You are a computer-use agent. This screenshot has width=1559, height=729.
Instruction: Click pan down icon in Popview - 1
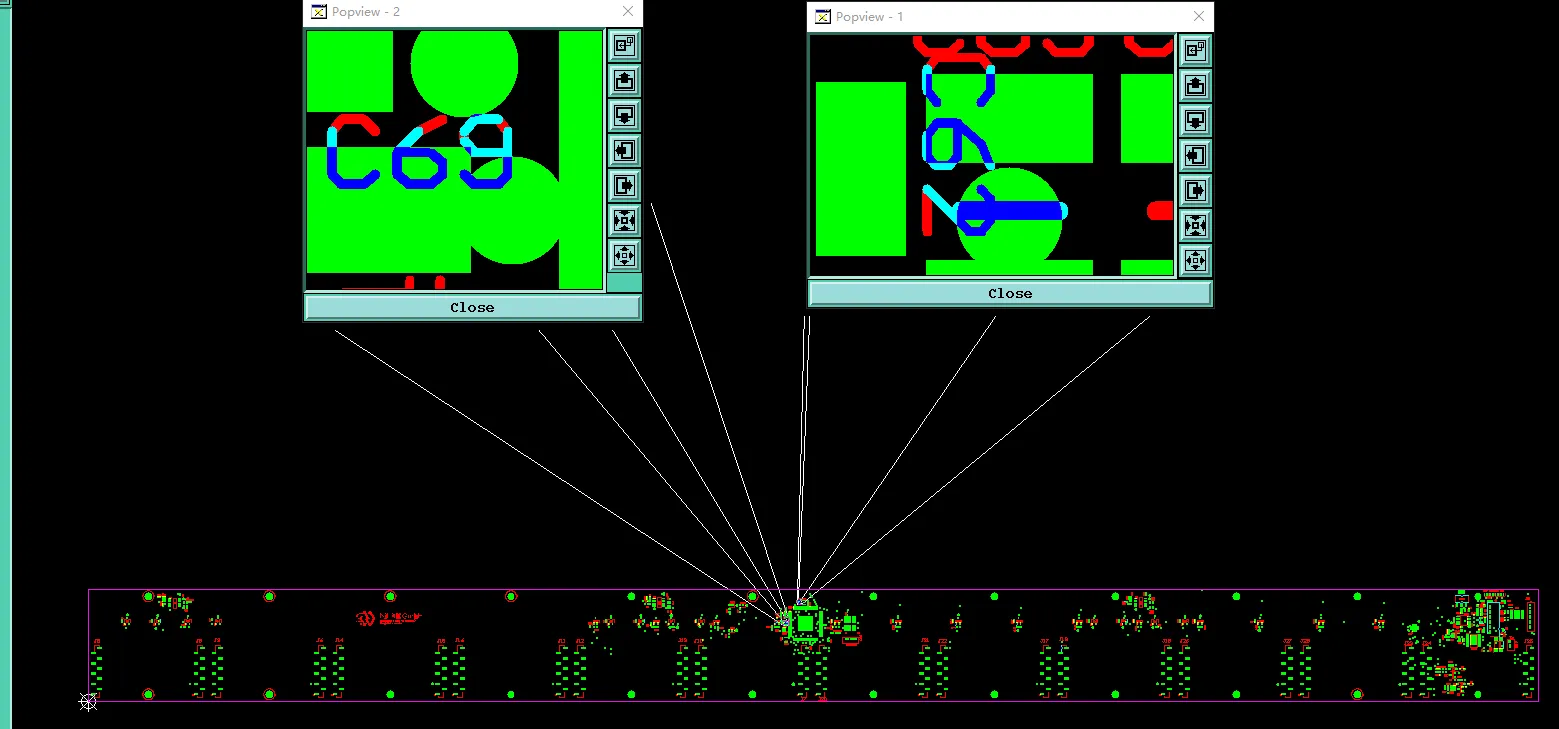1195,120
